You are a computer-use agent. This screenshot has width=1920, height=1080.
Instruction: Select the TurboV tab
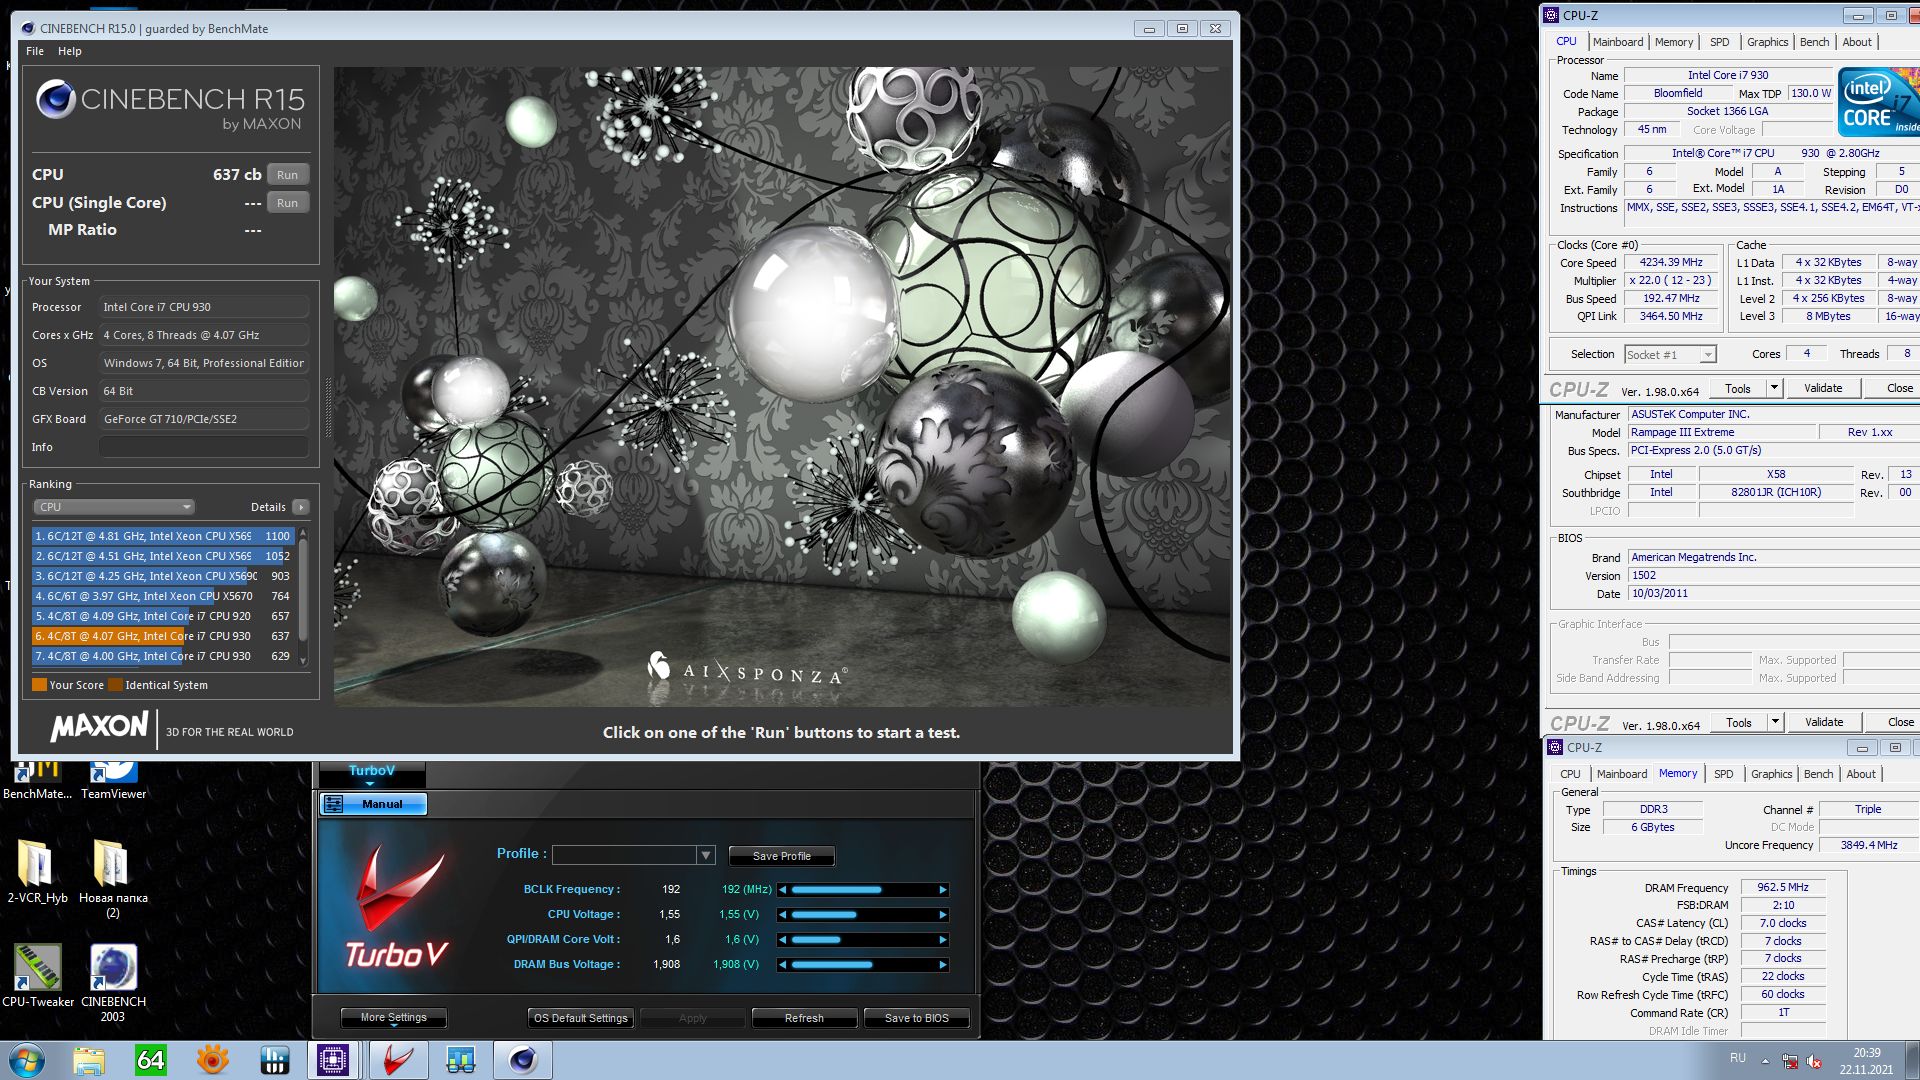click(x=372, y=771)
